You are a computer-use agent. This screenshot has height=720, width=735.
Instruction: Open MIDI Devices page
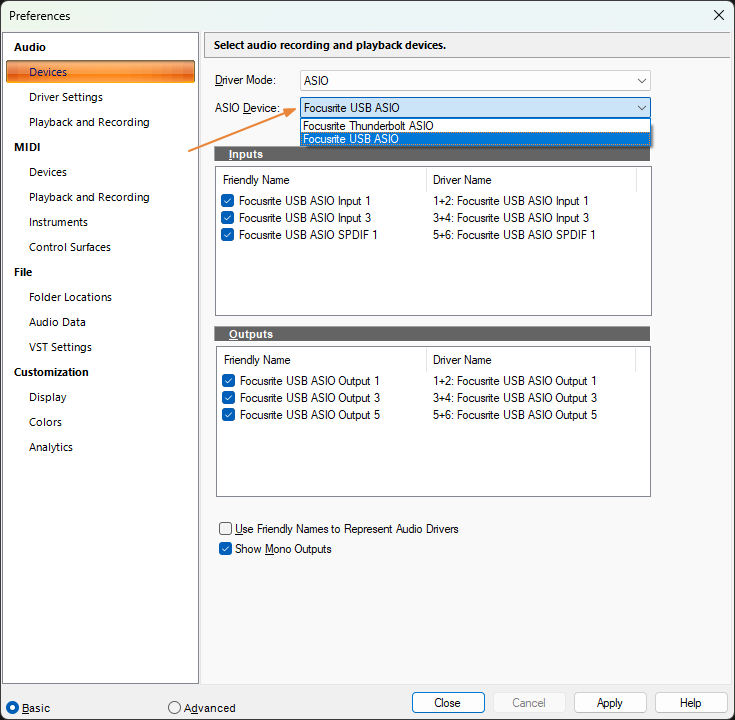coord(48,172)
